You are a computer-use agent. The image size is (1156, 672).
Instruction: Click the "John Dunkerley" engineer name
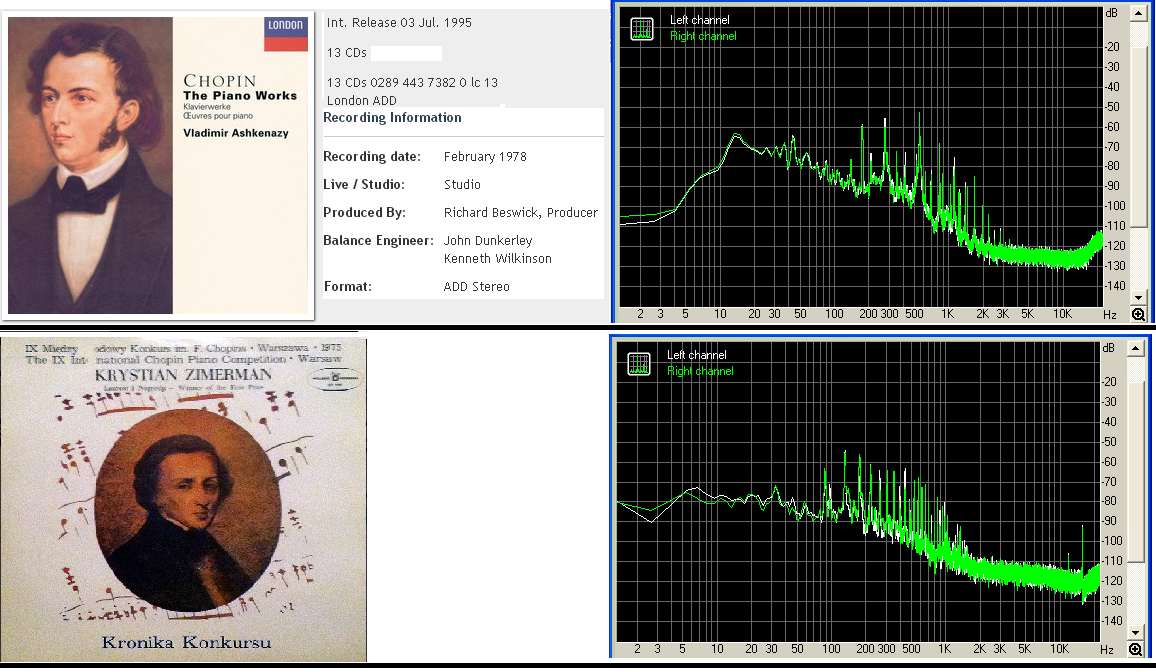488,241
